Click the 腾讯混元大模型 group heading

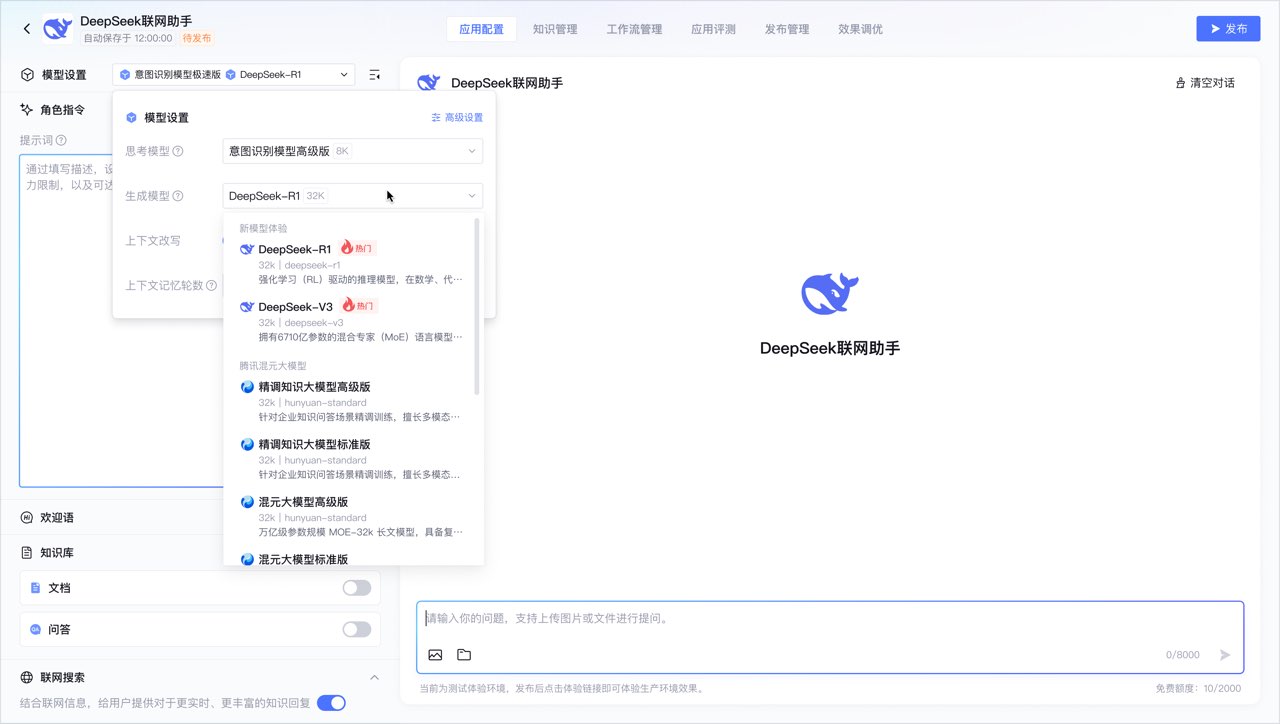pyautogui.click(x=273, y=366)
